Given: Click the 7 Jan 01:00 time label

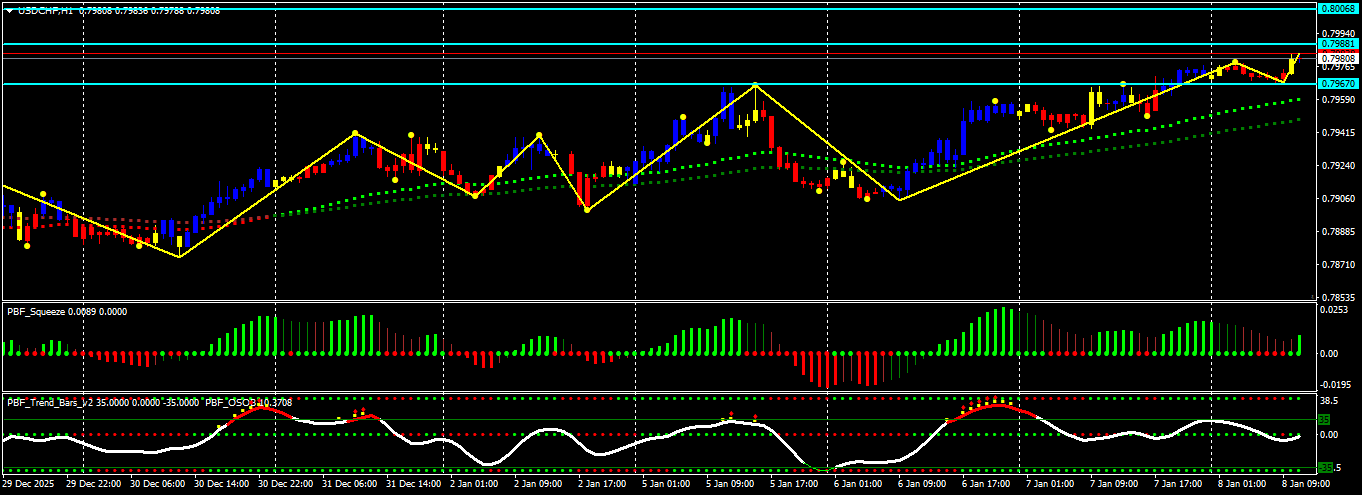Looking at the screenshot, I should coord(1052,484).
